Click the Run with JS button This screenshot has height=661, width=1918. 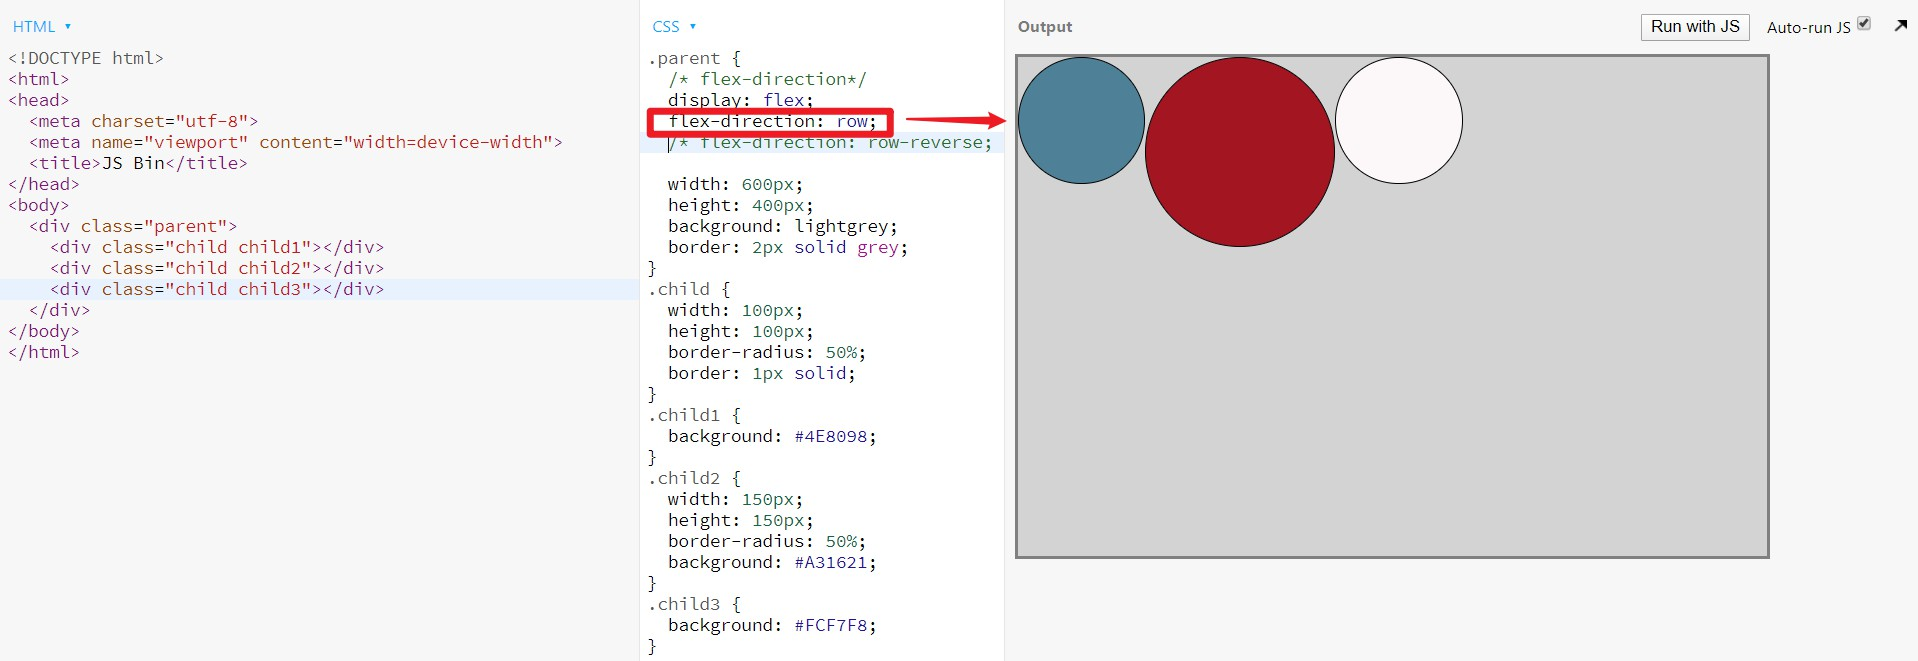point(1695,27)
